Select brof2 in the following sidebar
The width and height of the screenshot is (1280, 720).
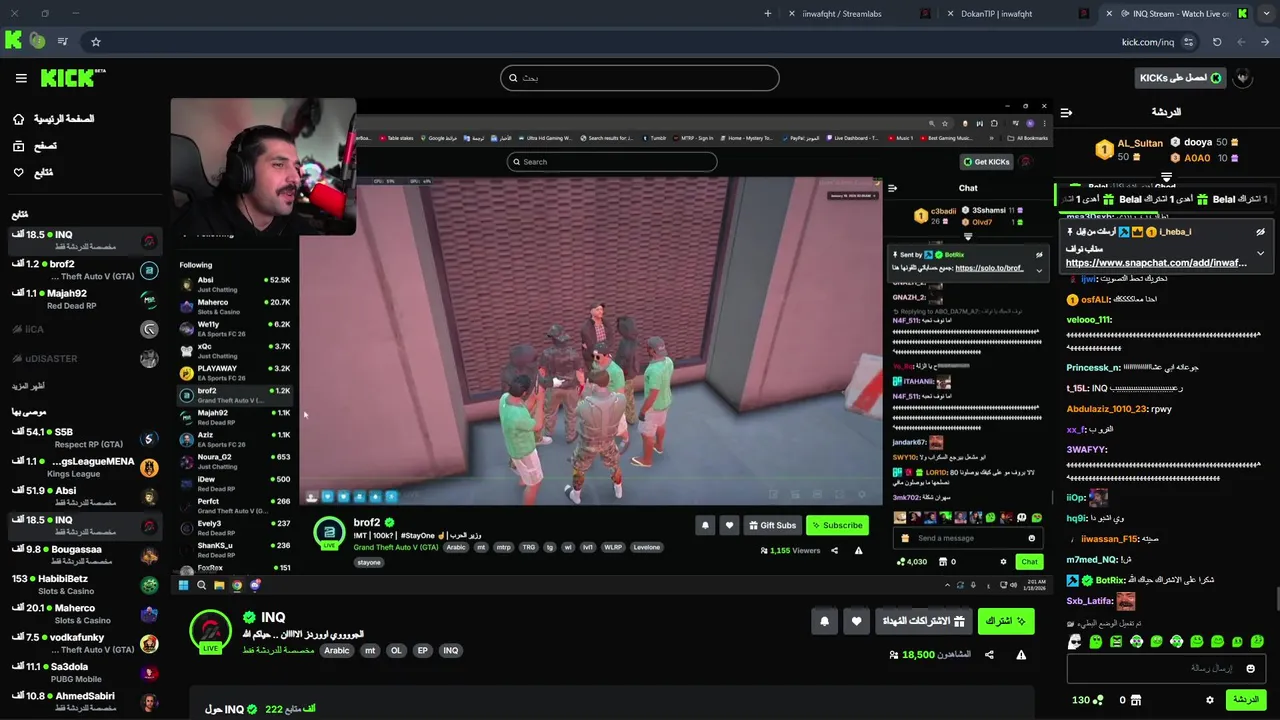click(x=85, y=270)
